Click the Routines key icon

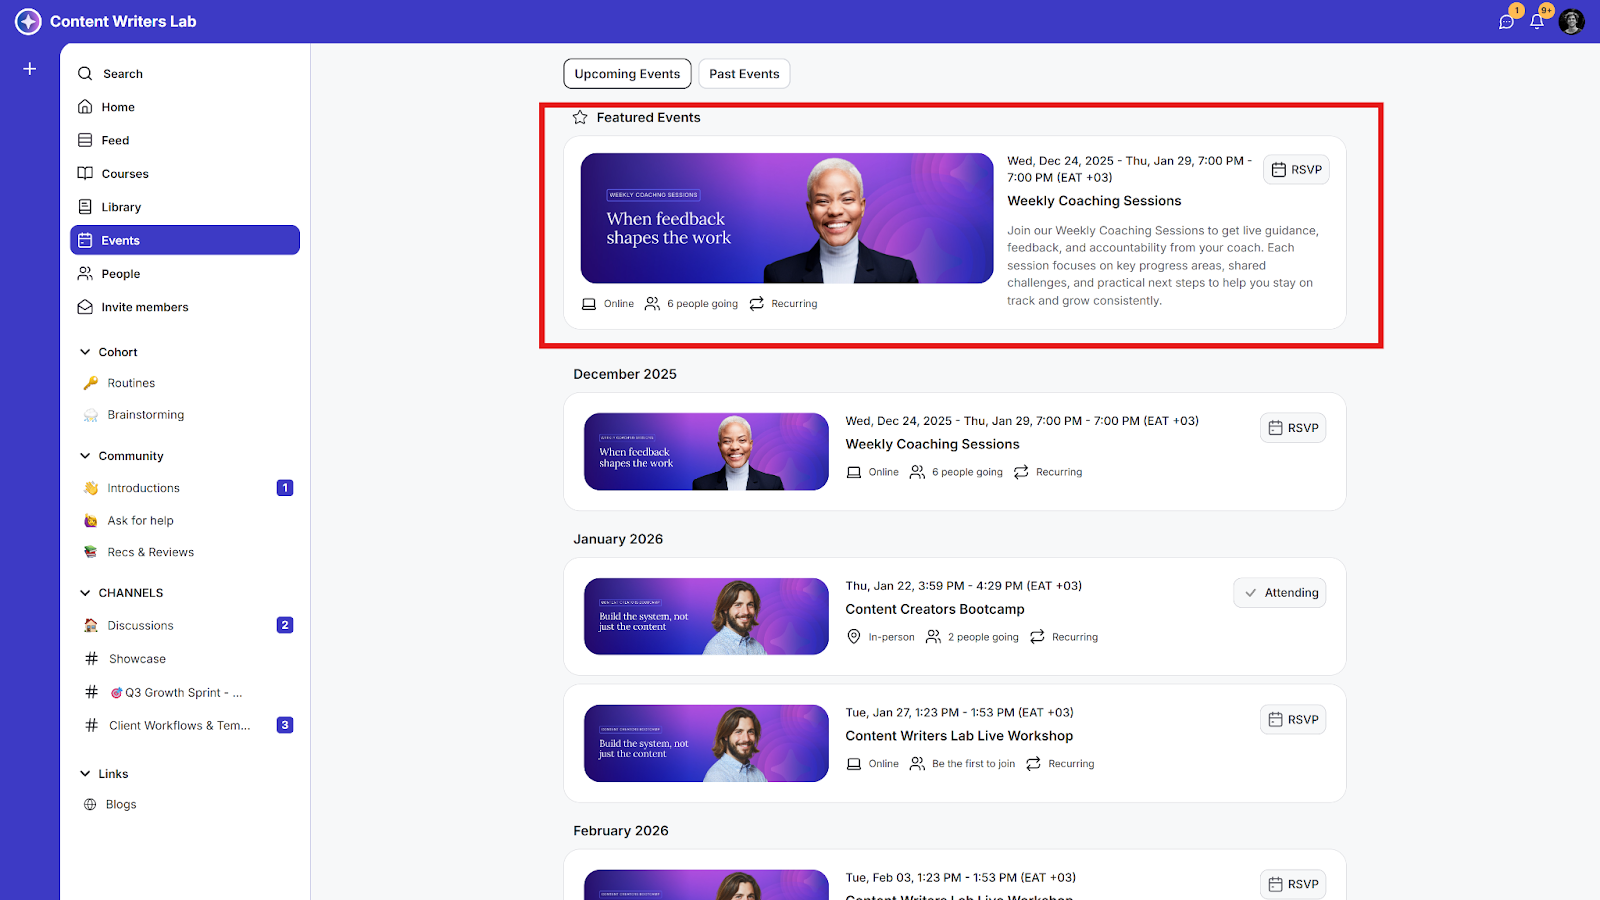tap(91, 383)
